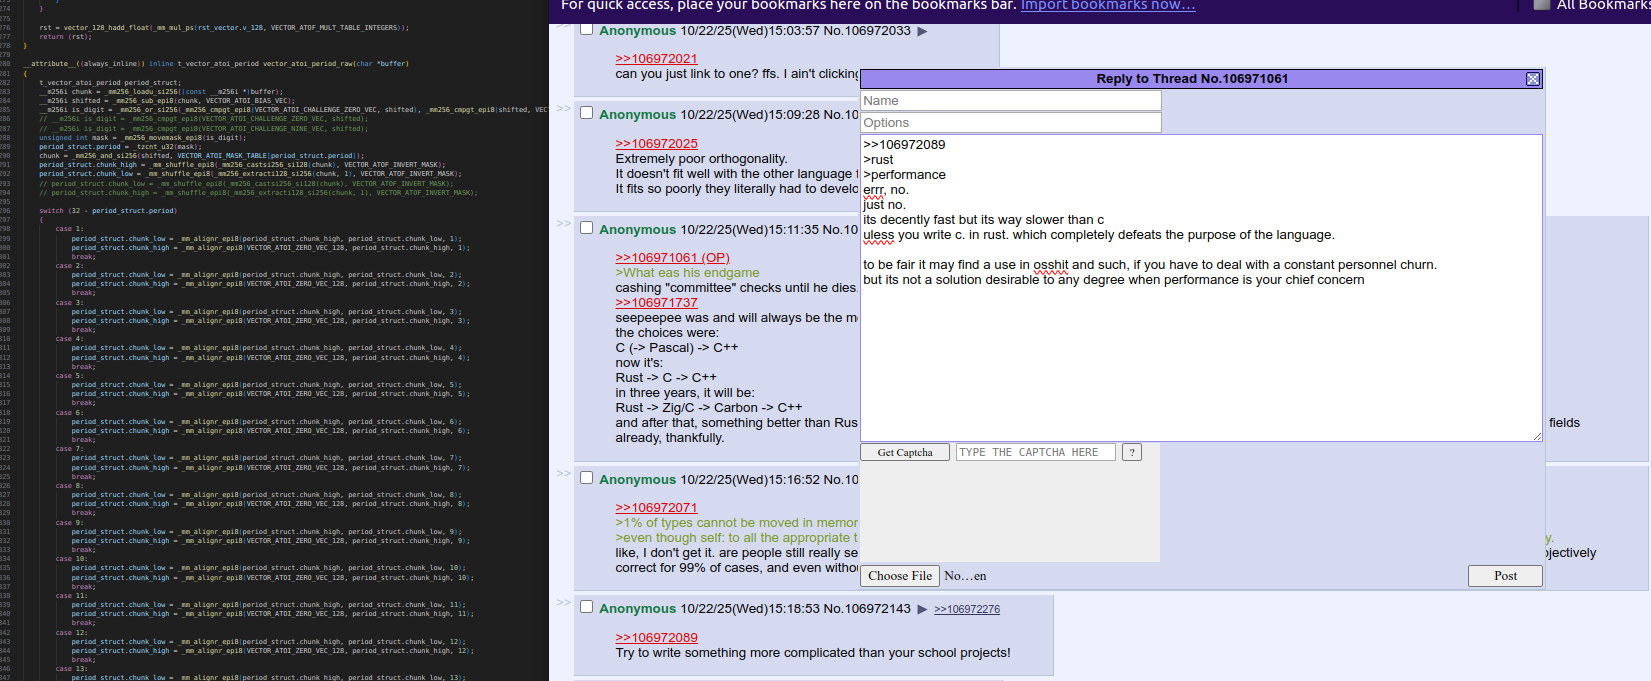The width and height of the screenshot is (1651, 681).
Task: Click text 'Rust -> Zig/C -> Carbon -> C++'
Action: (709, 408)
